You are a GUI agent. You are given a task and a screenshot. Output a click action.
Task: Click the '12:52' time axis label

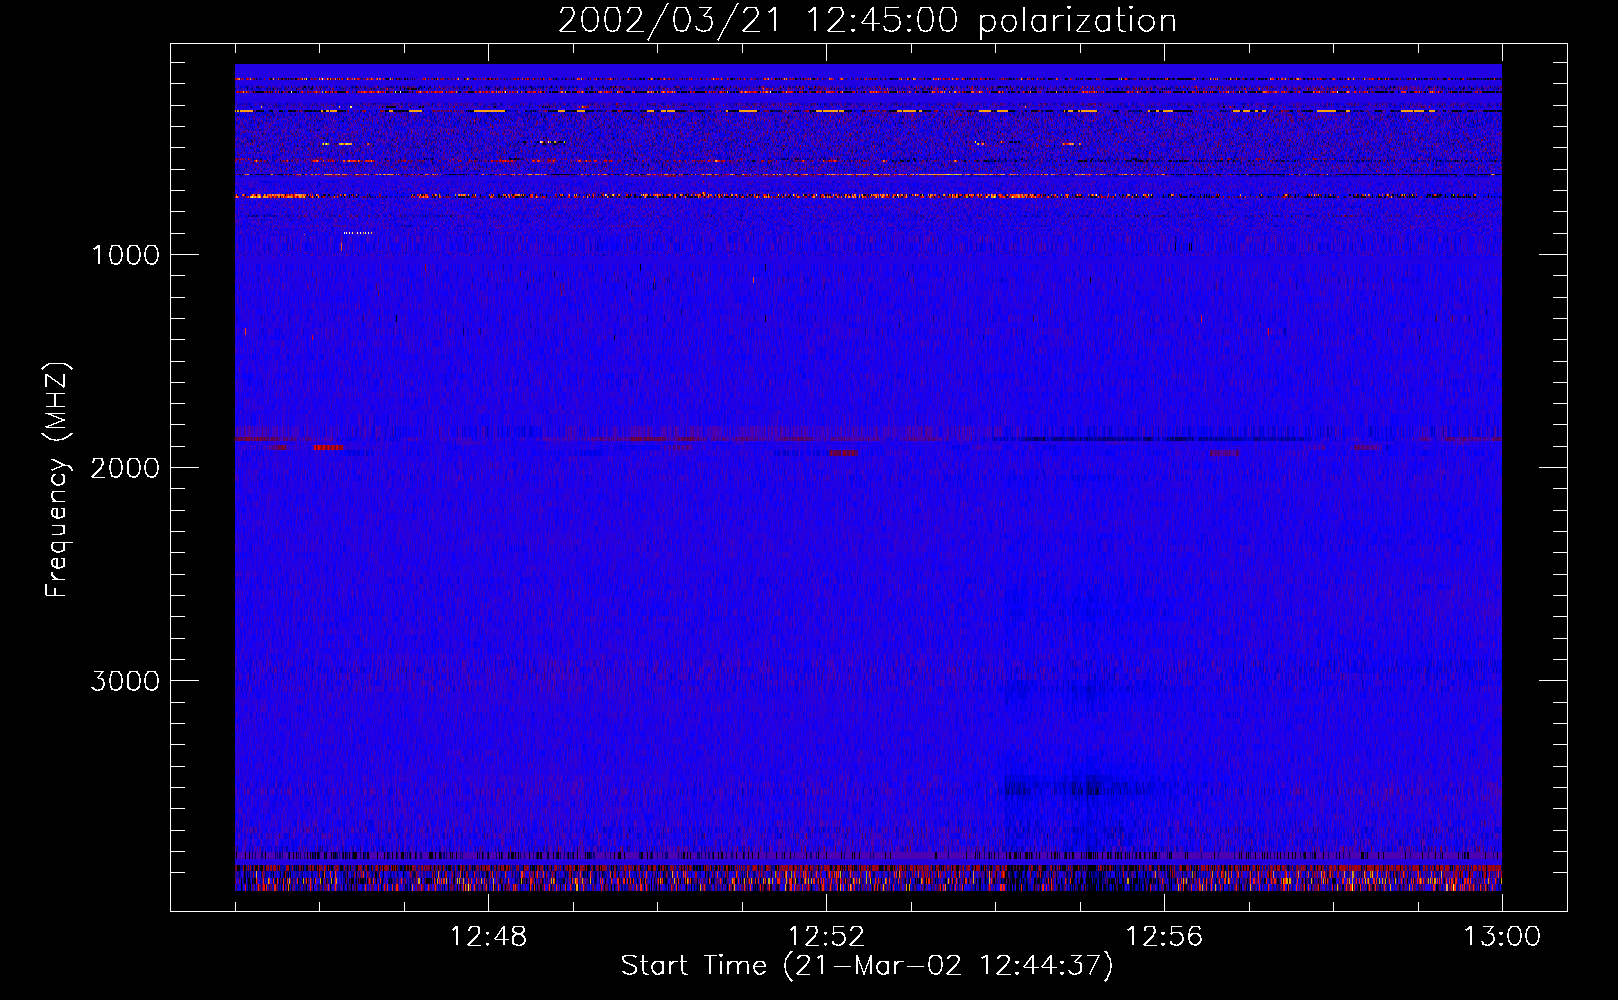pyautogui.click(x=826, y=937)
